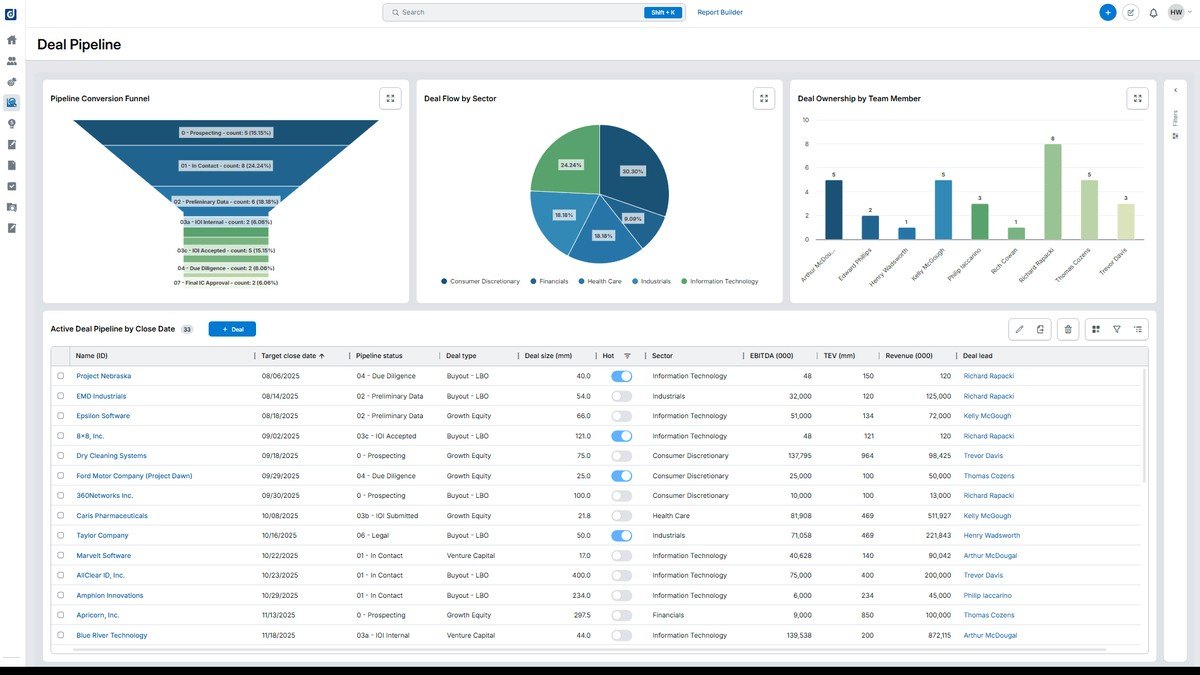Open the filter funnel icon above table
Screen dimensions: 1200x675
coord(1117,329)
